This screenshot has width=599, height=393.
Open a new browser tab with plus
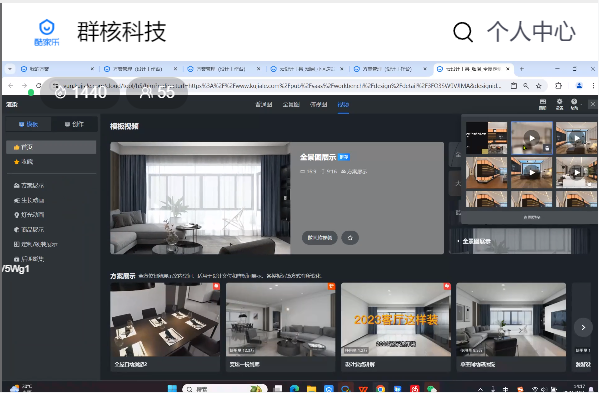tap(521, 69)
